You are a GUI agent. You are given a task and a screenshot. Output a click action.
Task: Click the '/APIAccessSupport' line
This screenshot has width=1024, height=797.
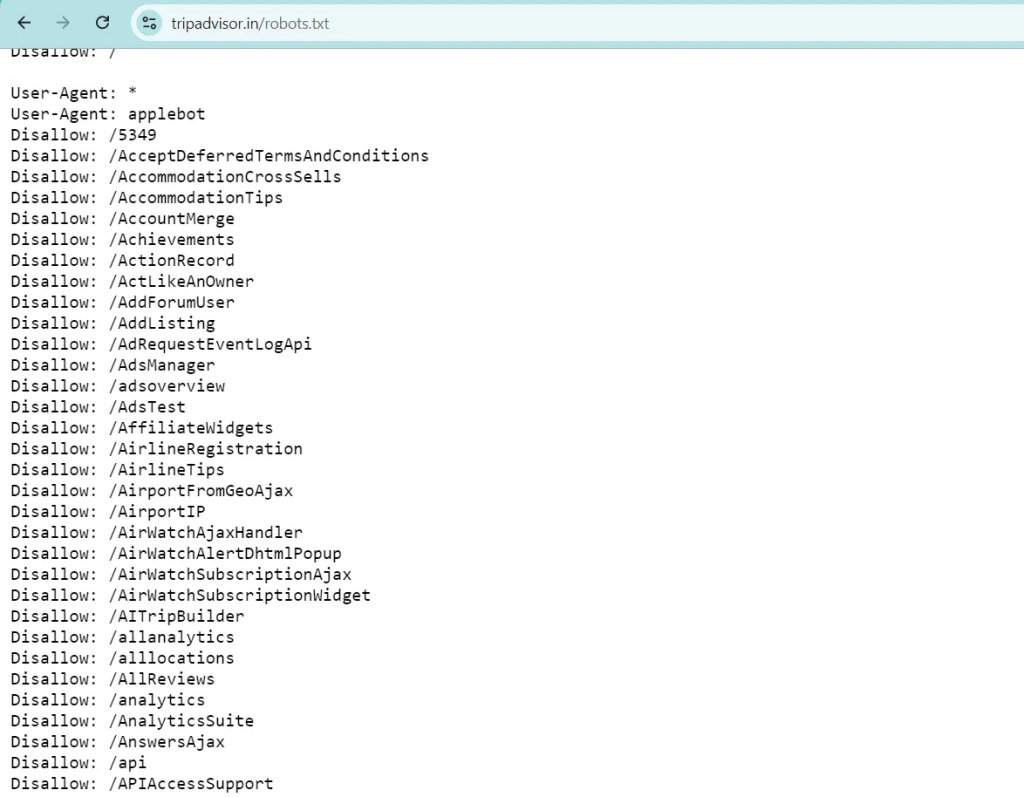(x=142, y=783)
